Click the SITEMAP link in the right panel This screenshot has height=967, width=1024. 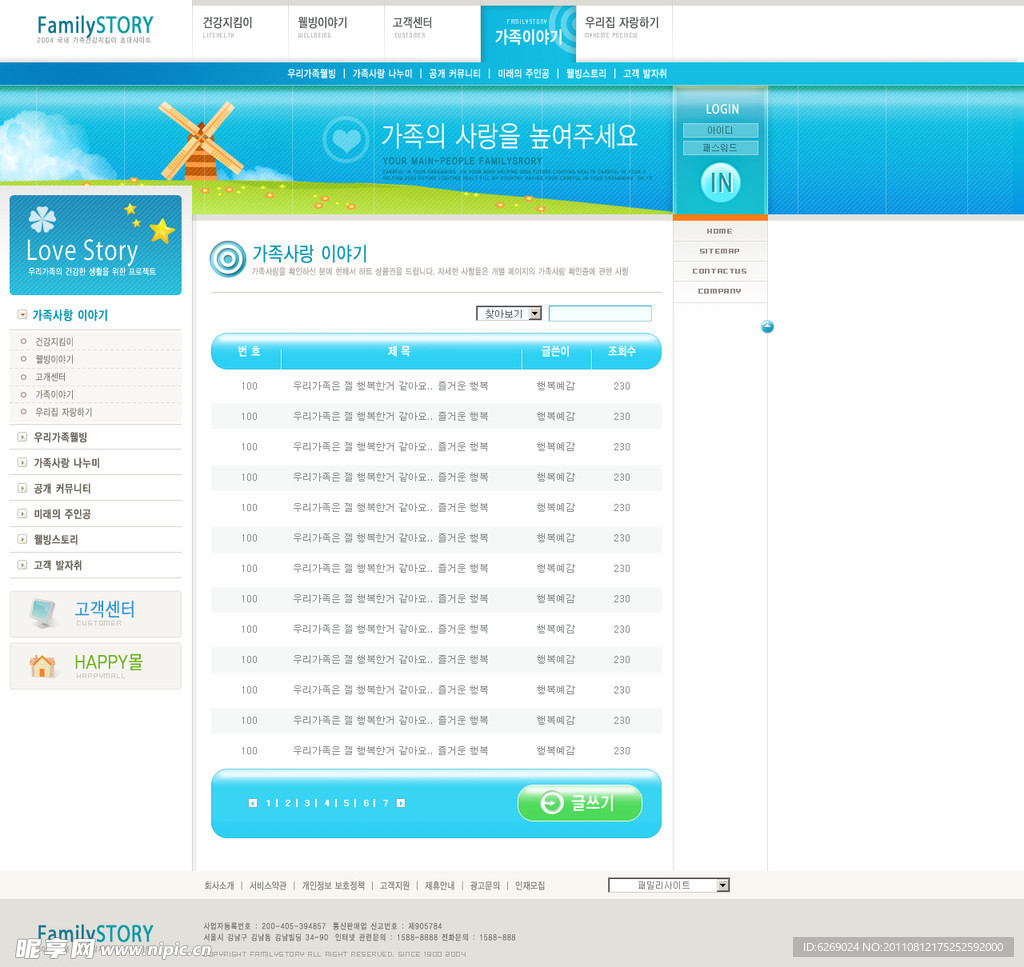point(719,251)
